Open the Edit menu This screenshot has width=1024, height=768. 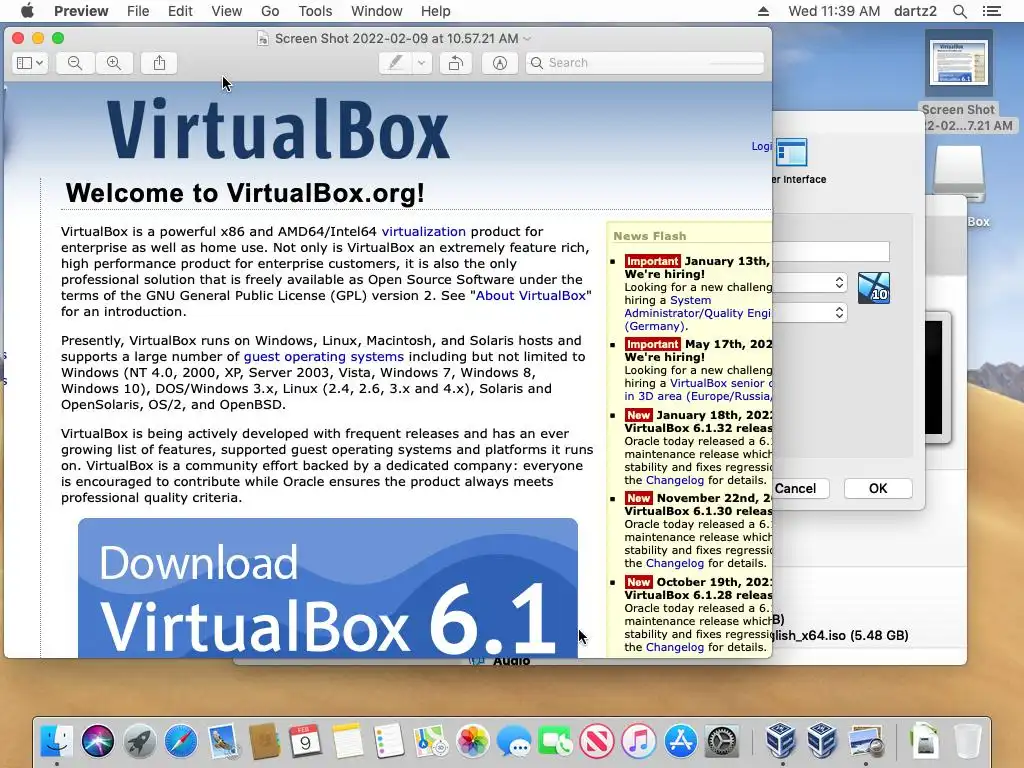[x=180, y=11]
